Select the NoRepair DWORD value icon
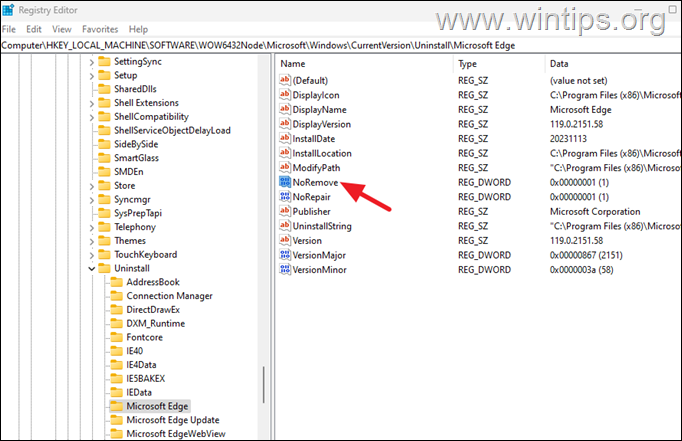Image resolution: width=682 pixels, height=441 pixels. (285, 197)
